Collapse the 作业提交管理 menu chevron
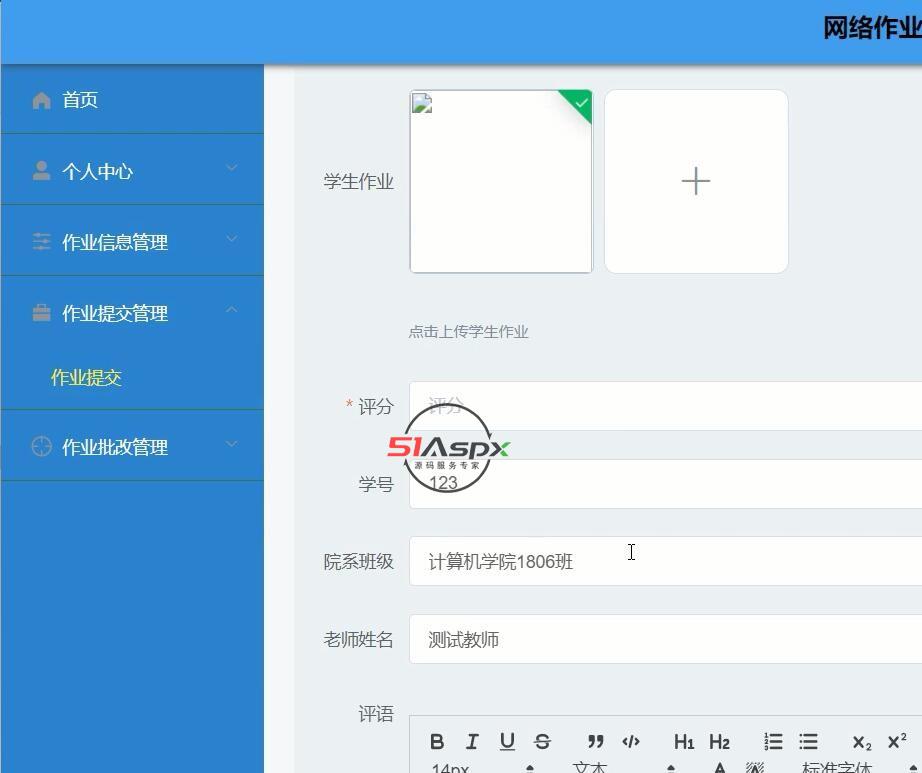Viewport: 922px width, 773px height. [232, 309]
